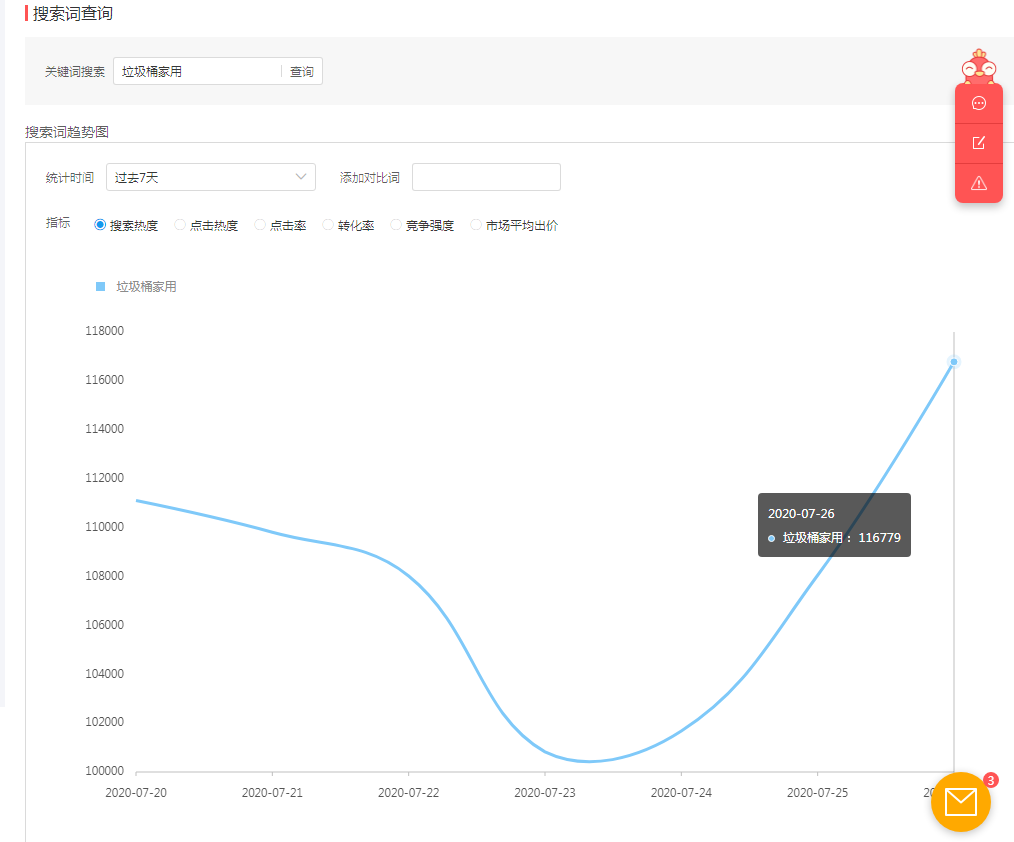The image size is (1014, 842).
Task: Click the mascot avatar above red panel
Action: tap(978, 66)
